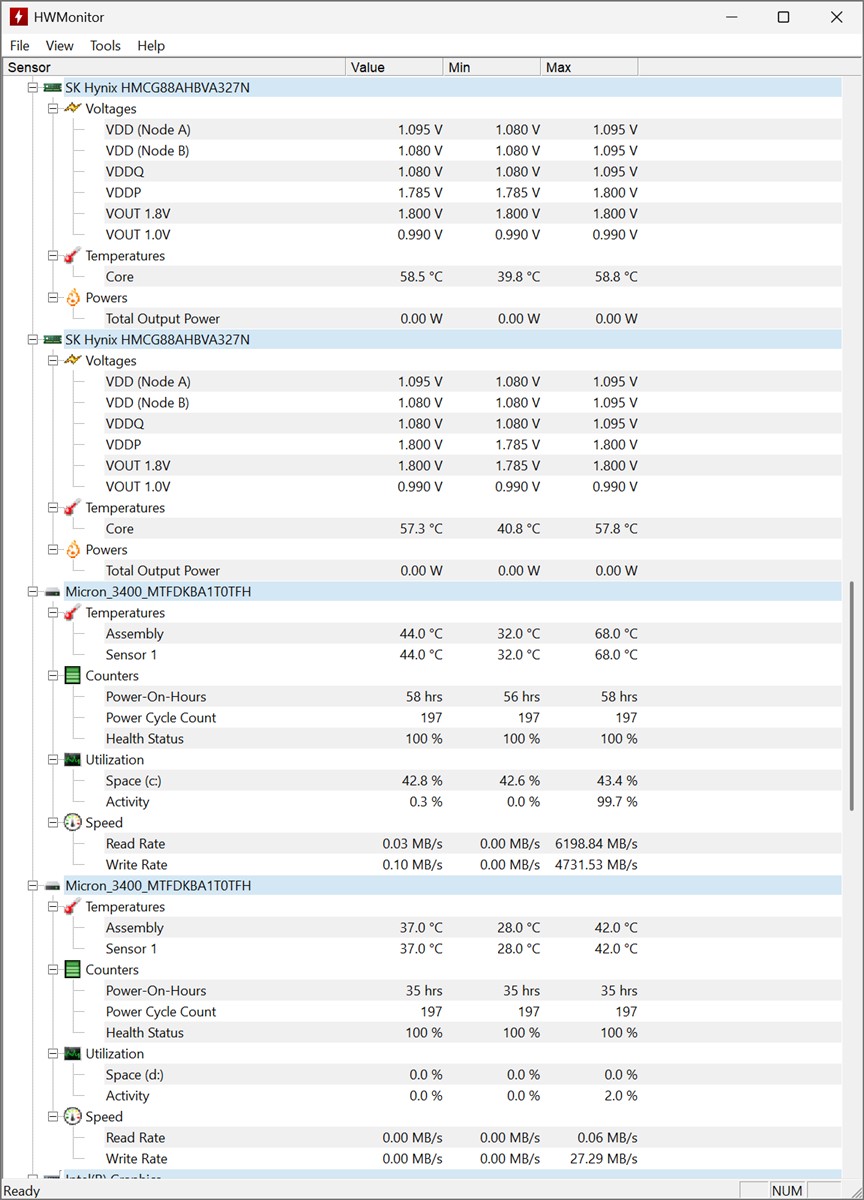Viewport: 864px width, 1200px height.
Task: Open the File menu
Action: click(x=20, y=46)
